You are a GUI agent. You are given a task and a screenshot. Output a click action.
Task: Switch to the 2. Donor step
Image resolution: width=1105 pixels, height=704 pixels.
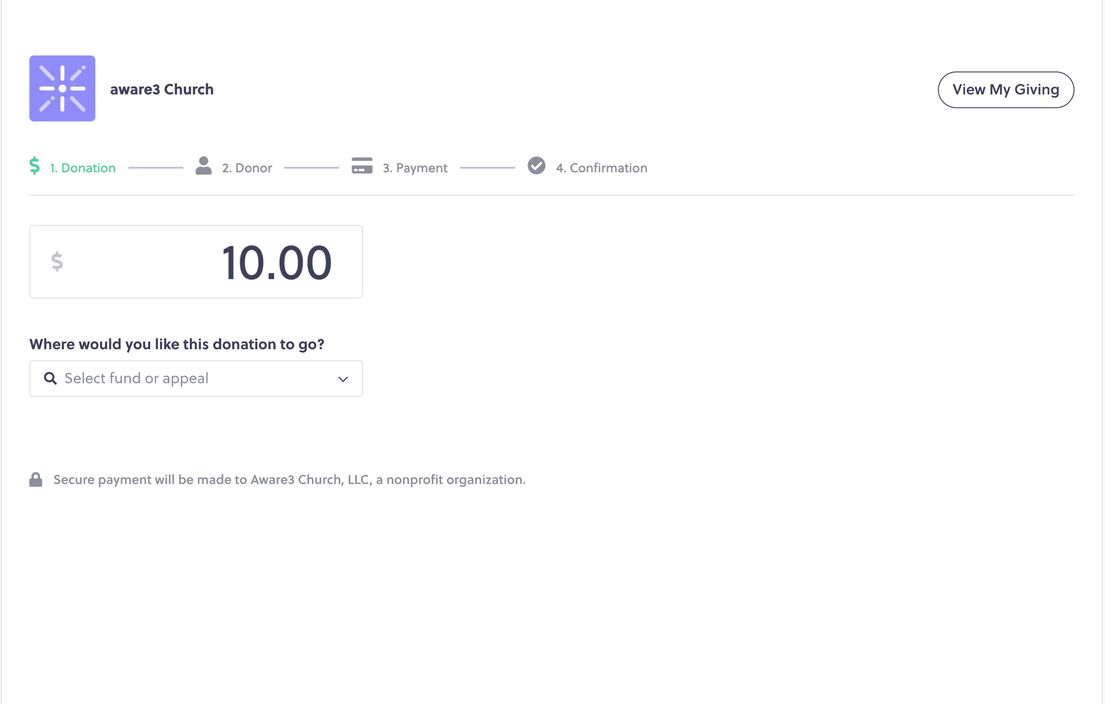[247, 168]
